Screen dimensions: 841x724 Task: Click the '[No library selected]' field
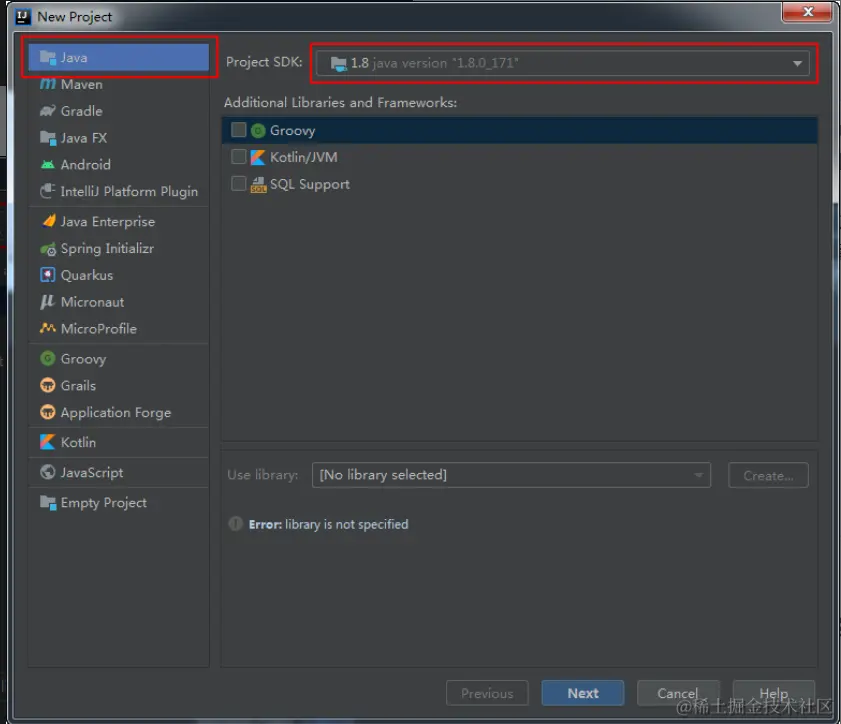click(511, 475)
